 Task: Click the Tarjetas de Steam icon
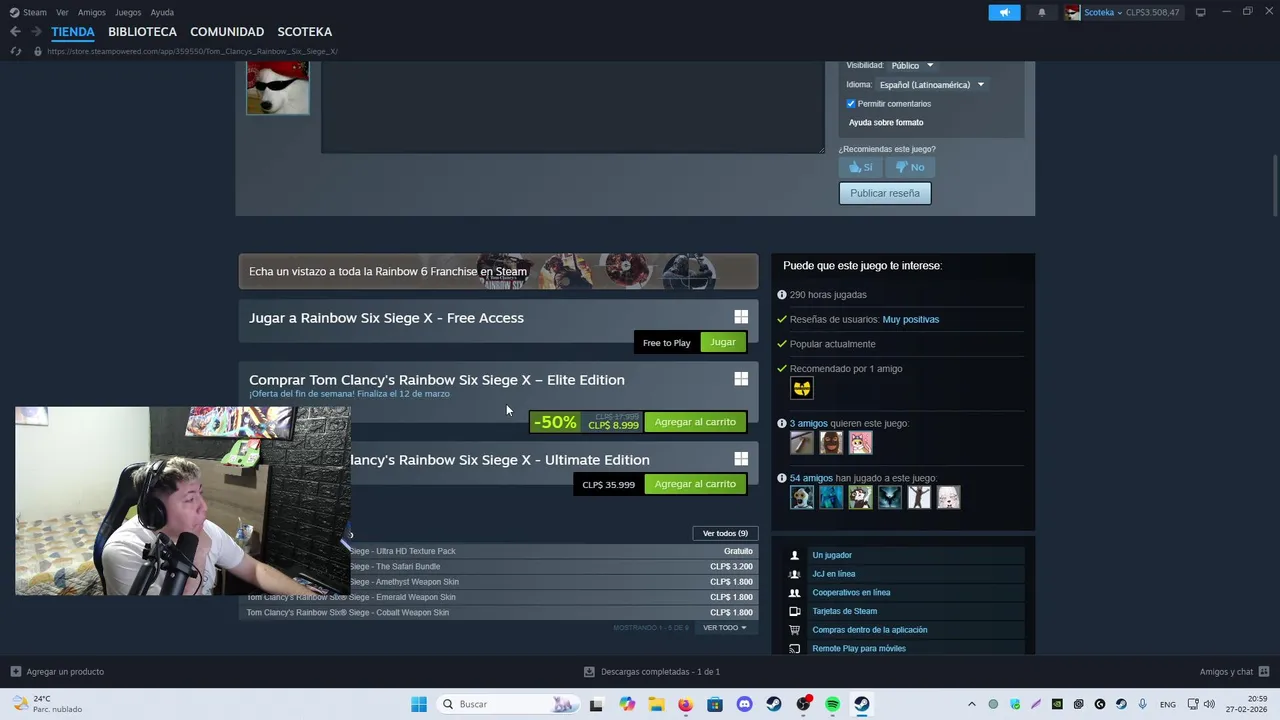794,611
